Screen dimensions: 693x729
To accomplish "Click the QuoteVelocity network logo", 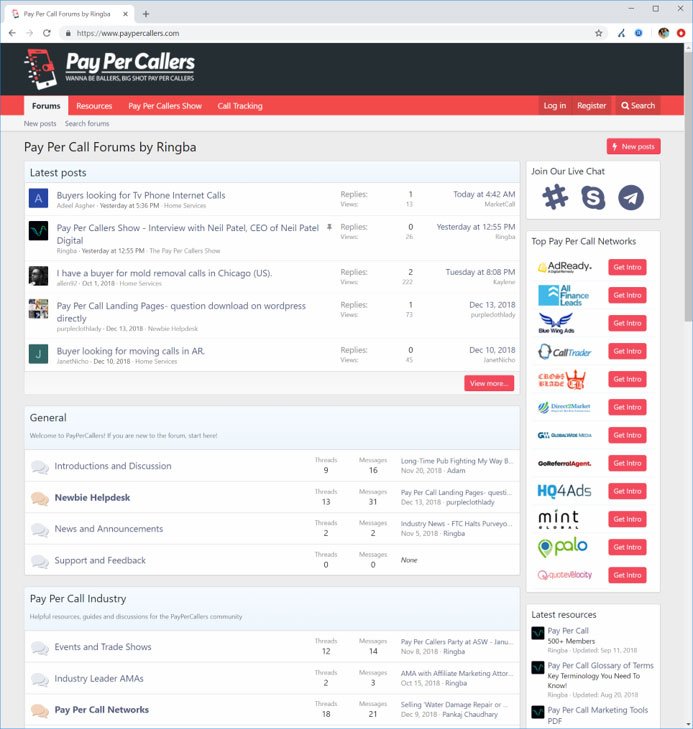I will [x=565, y=575].
